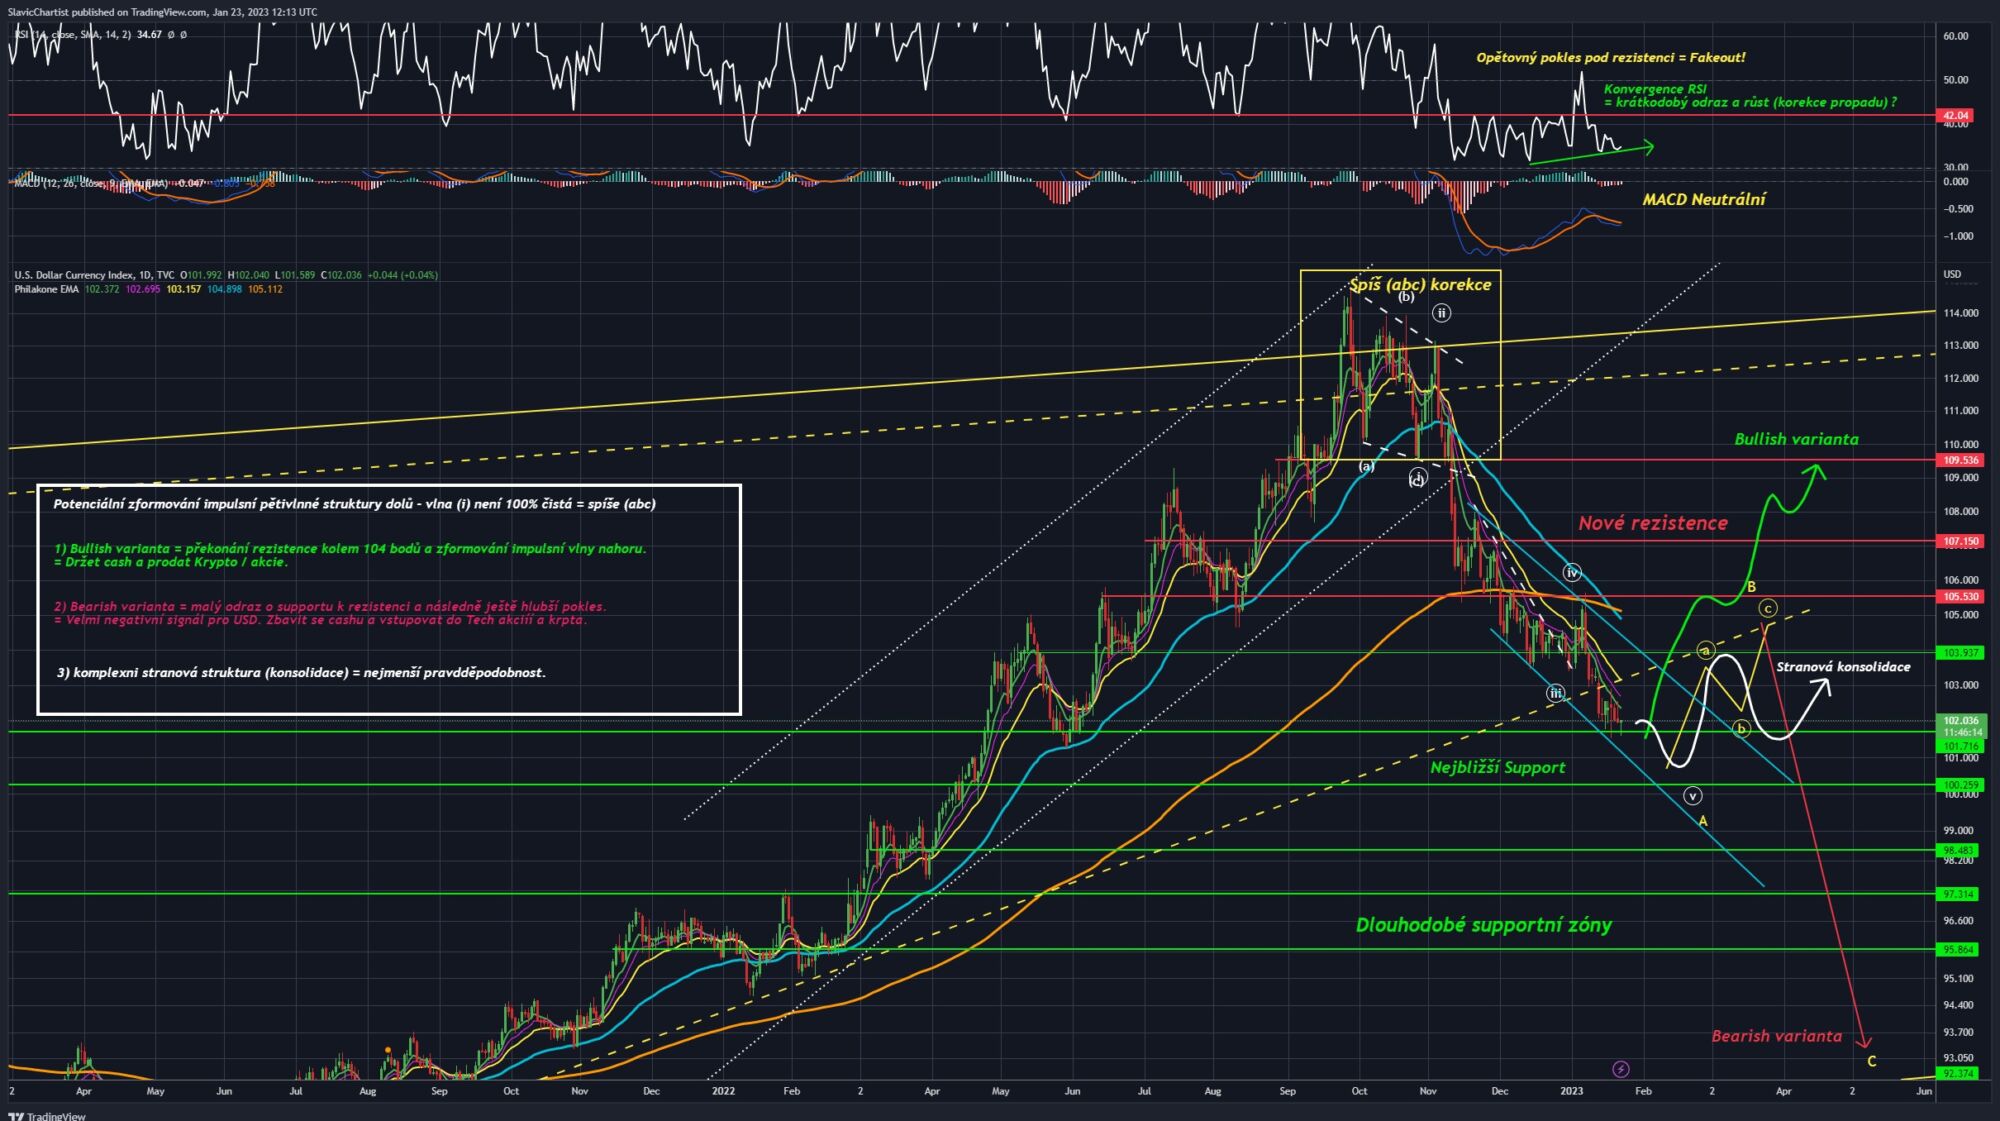Click the 'Bullish varianta' annotation
Screen dimensions: 2000x1121
[1796, 439]
